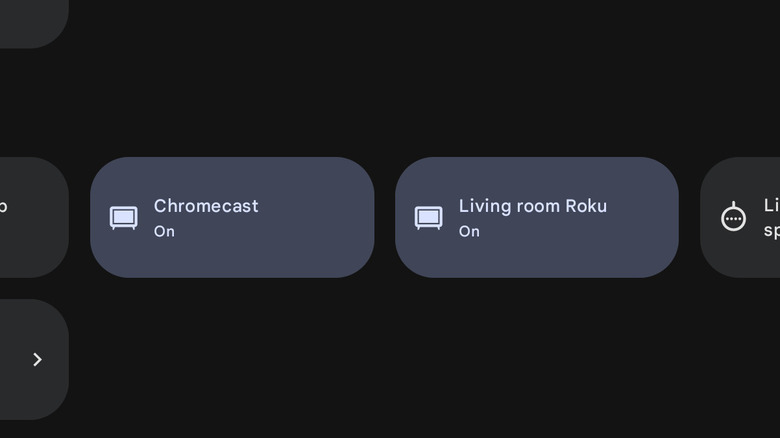Click the cut-off "Li" label on speaker tile
The width and height of the screenshot is (780, 438).
click(x=771, y=205)
